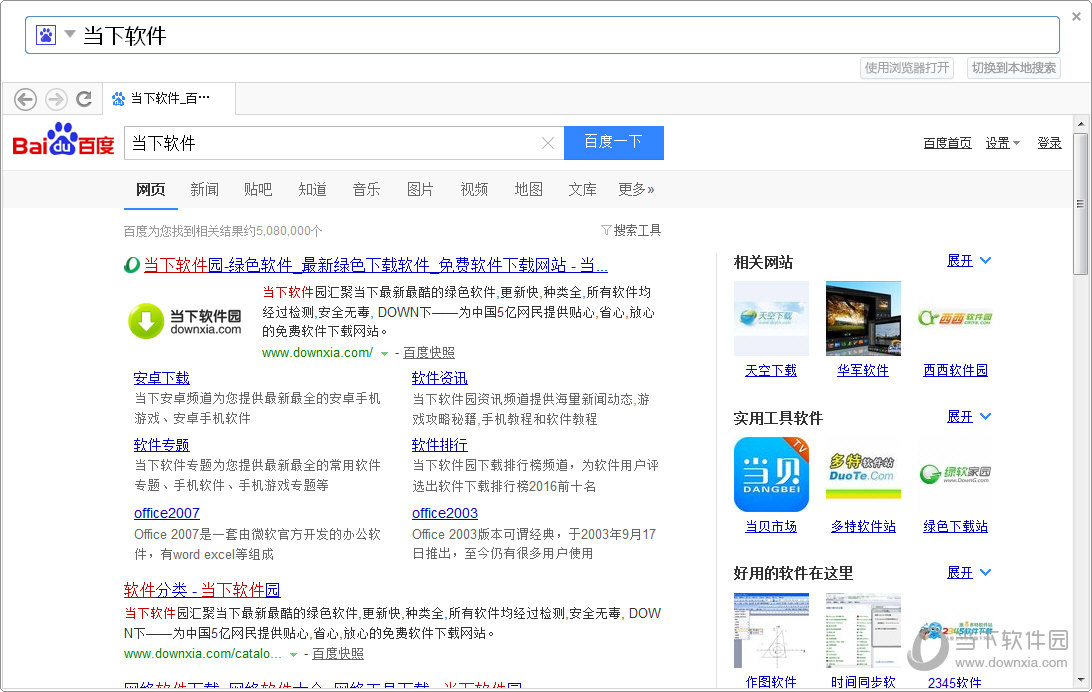Click the 当下软件园 downxia.com logo
Viewport: 1092px width, 692px height.
point(186,320)
